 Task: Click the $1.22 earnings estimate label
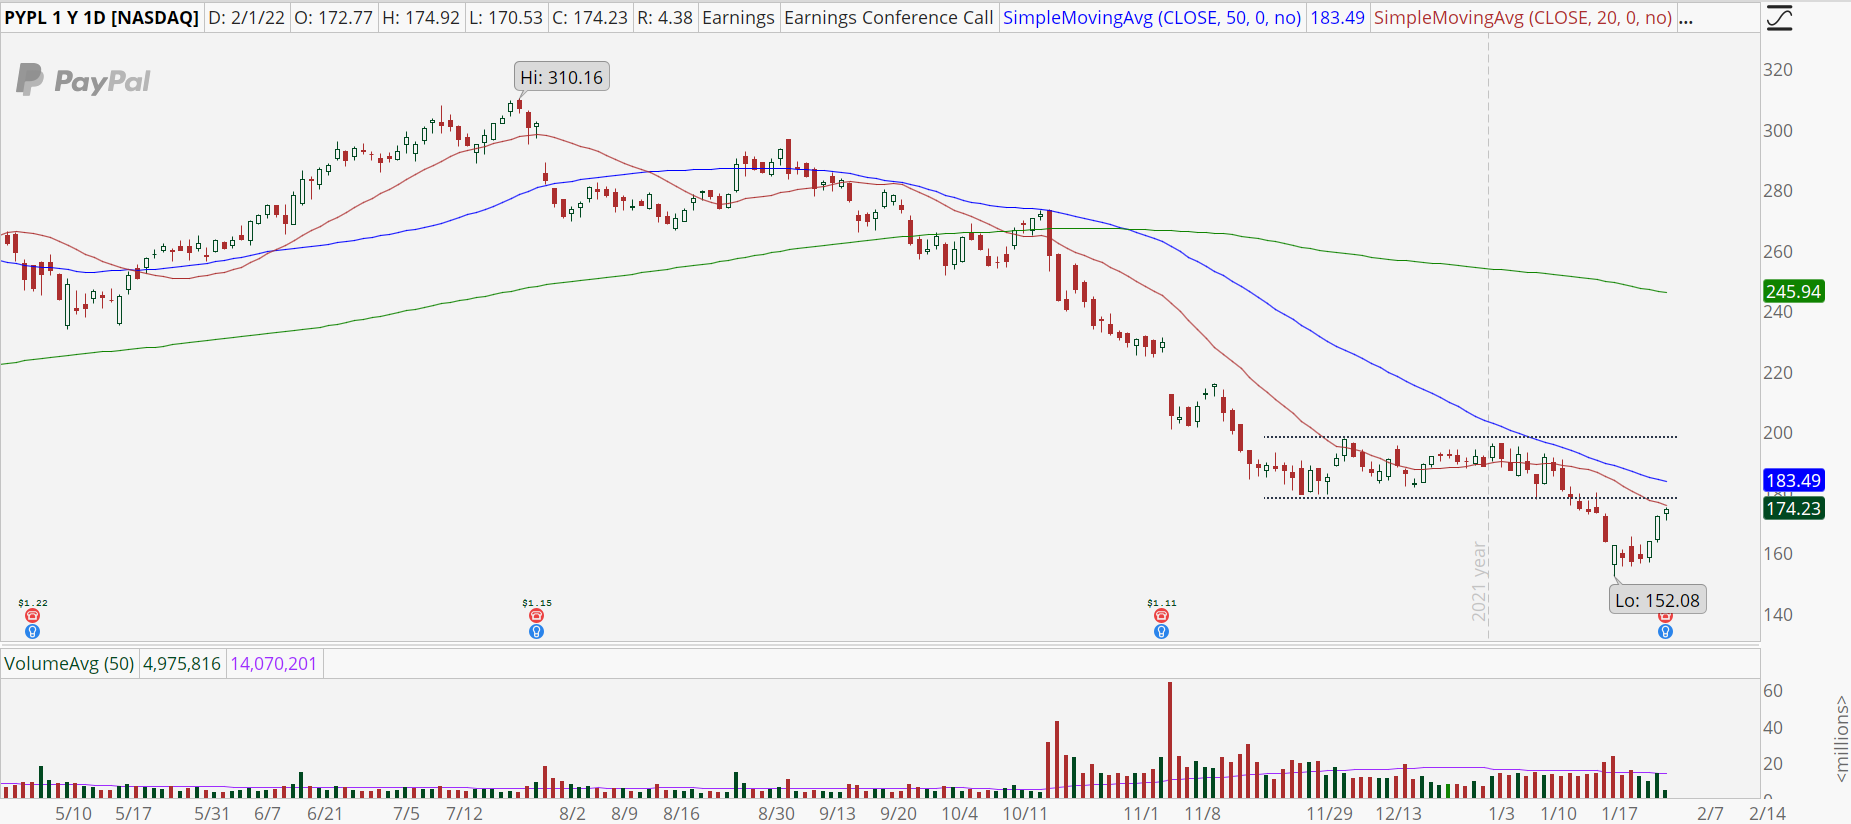(x=33, y=603)
